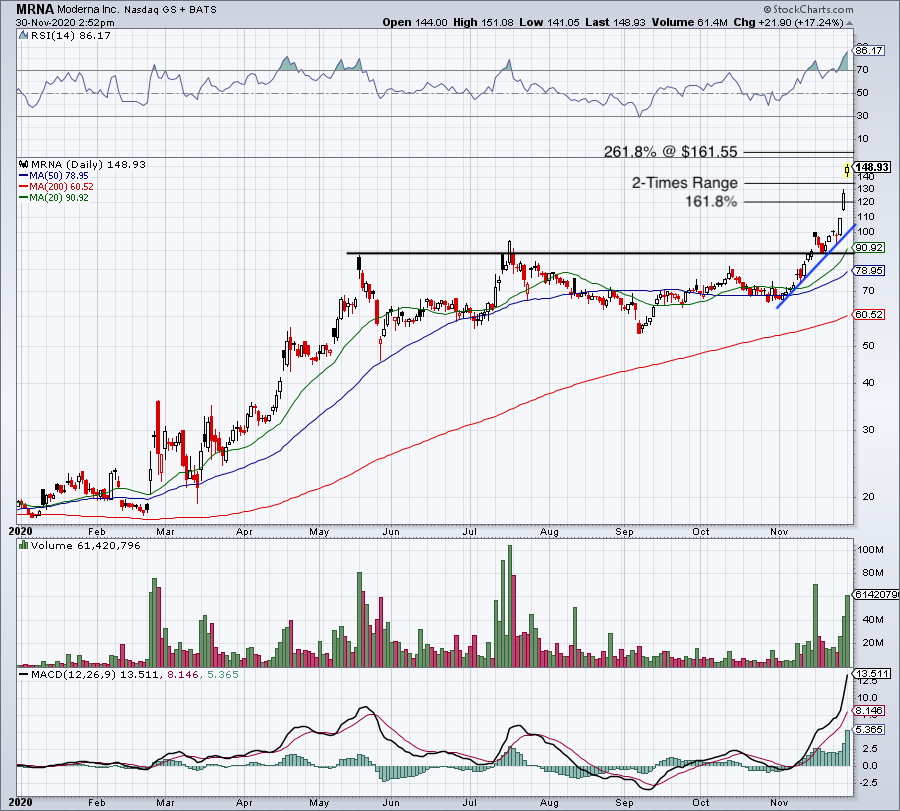
Task: Click the Low 141.05 quote value
Action: [549, 22]
